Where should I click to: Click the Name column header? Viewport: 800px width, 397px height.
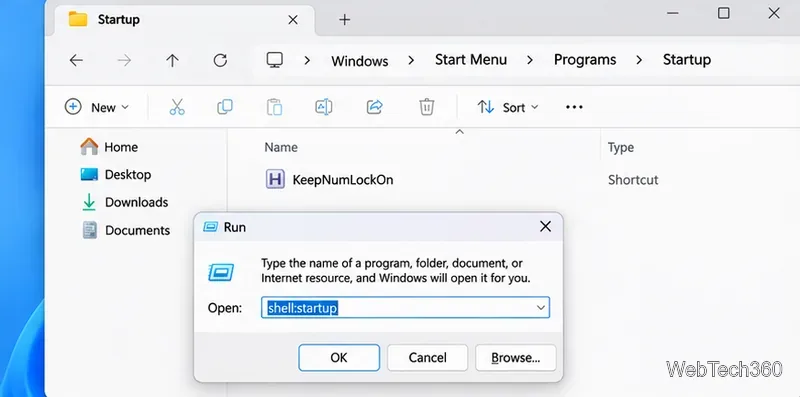point(281,147)
